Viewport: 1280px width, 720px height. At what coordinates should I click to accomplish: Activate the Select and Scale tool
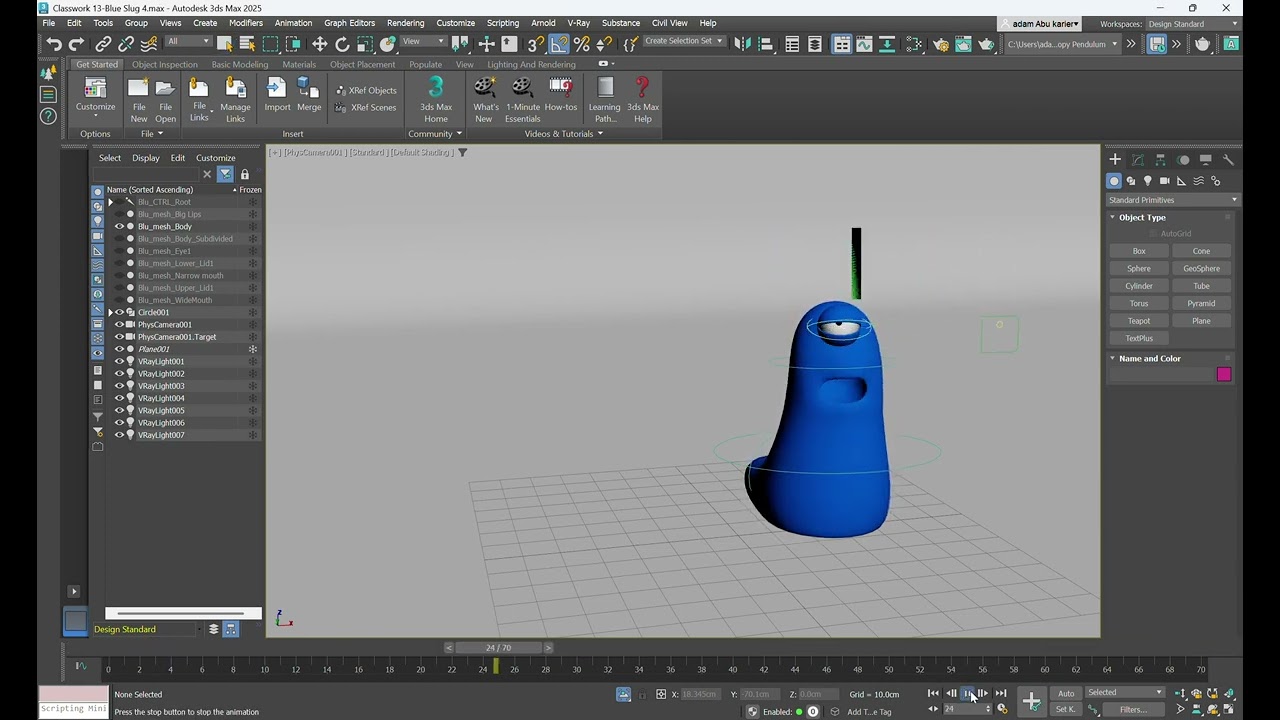(x=365, y=44)
